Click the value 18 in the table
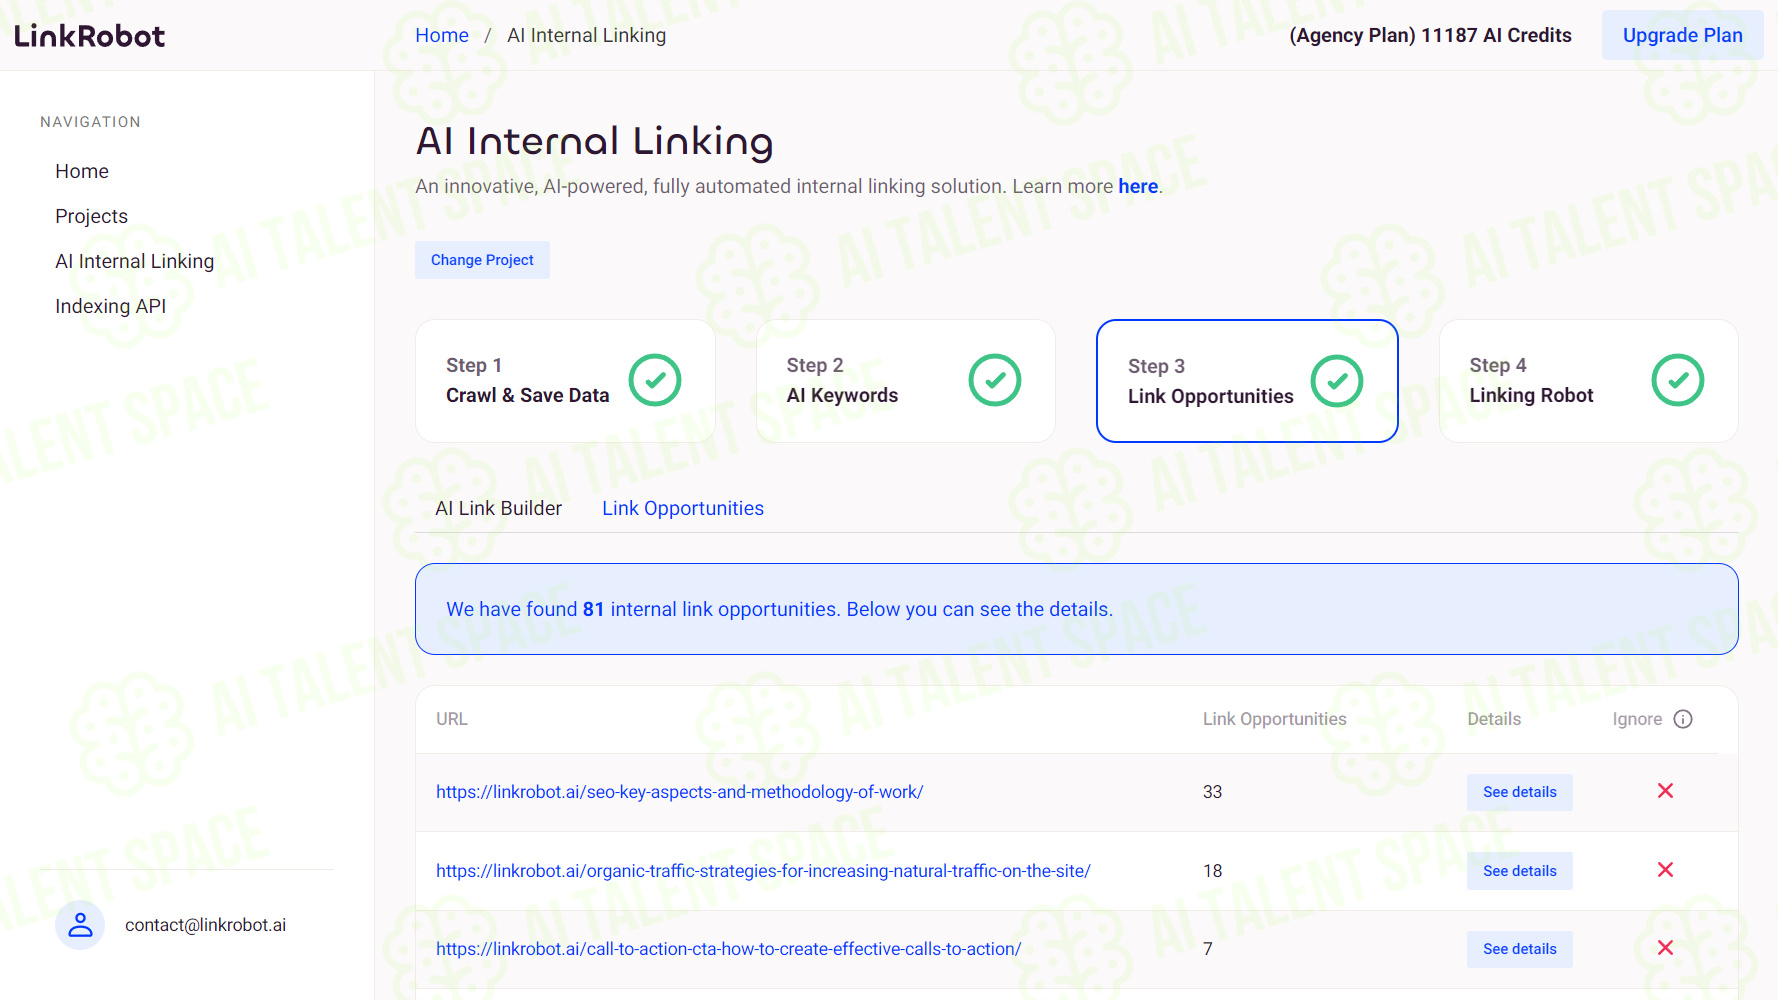The image size is (1778, 1000). [x=1212, y=871]
